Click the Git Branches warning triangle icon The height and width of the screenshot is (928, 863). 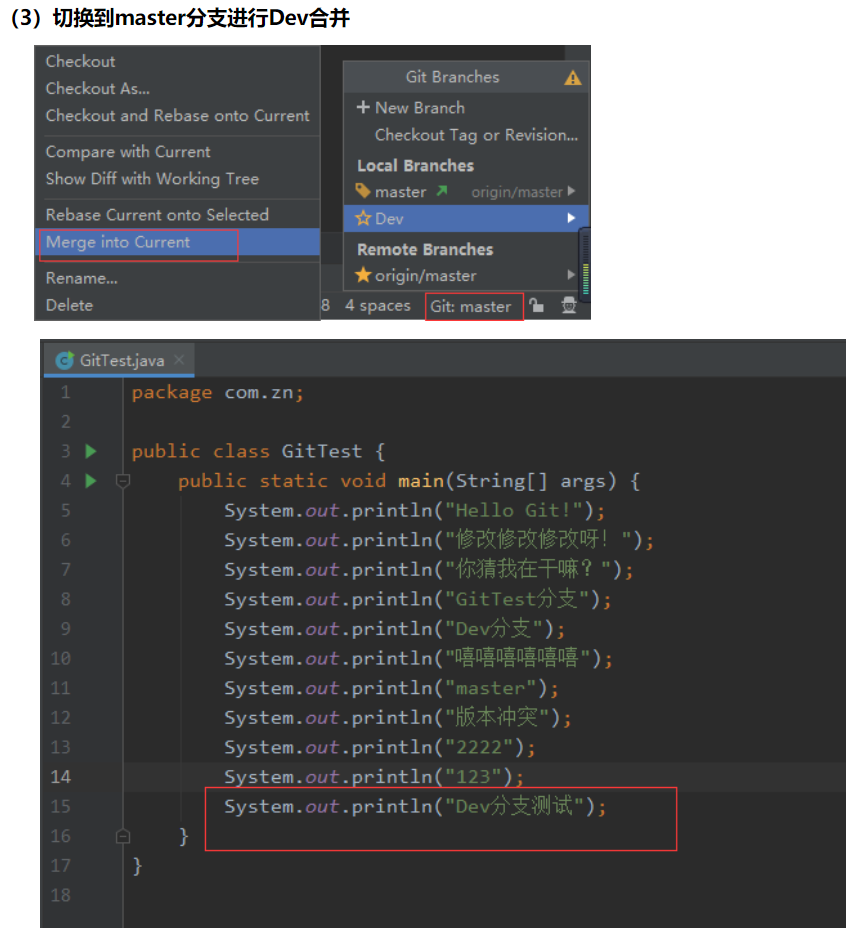tap(572, 78)
